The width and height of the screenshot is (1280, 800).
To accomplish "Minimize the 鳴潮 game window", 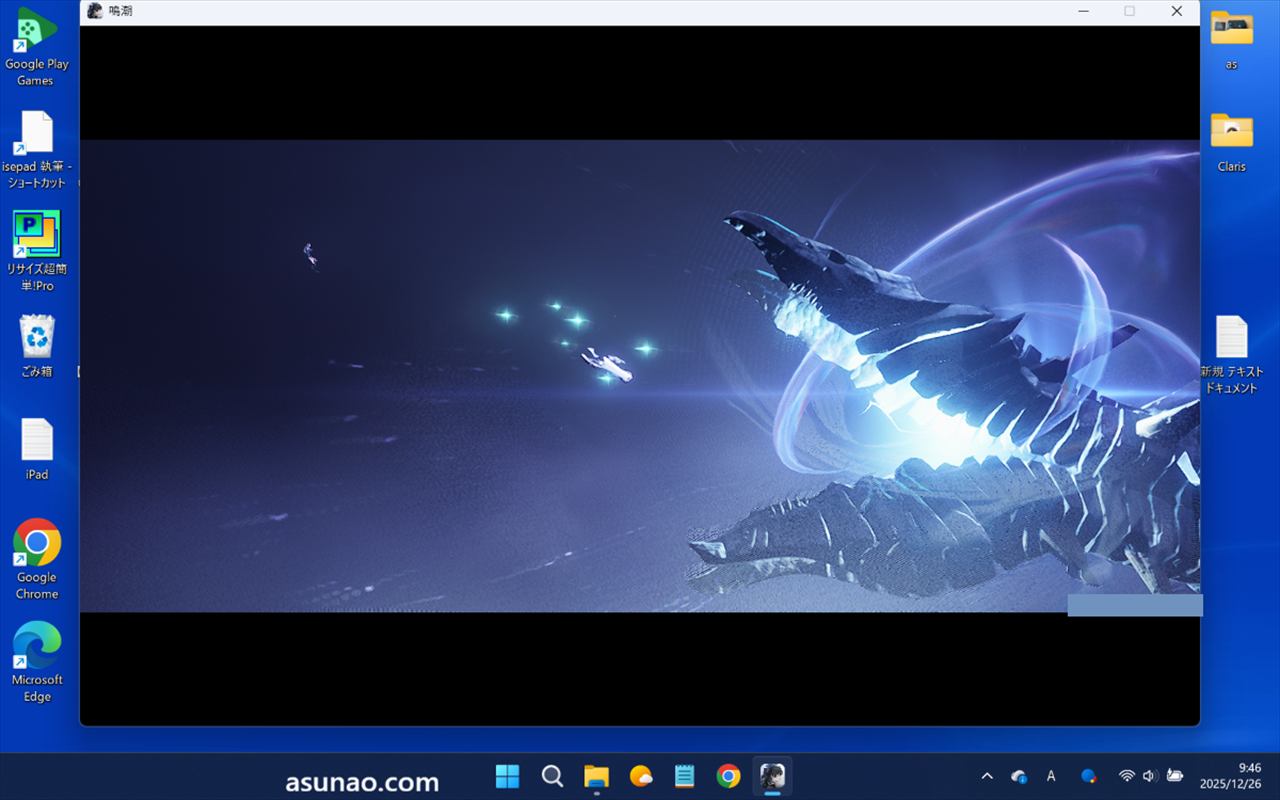I will (x=1084, y=11).
